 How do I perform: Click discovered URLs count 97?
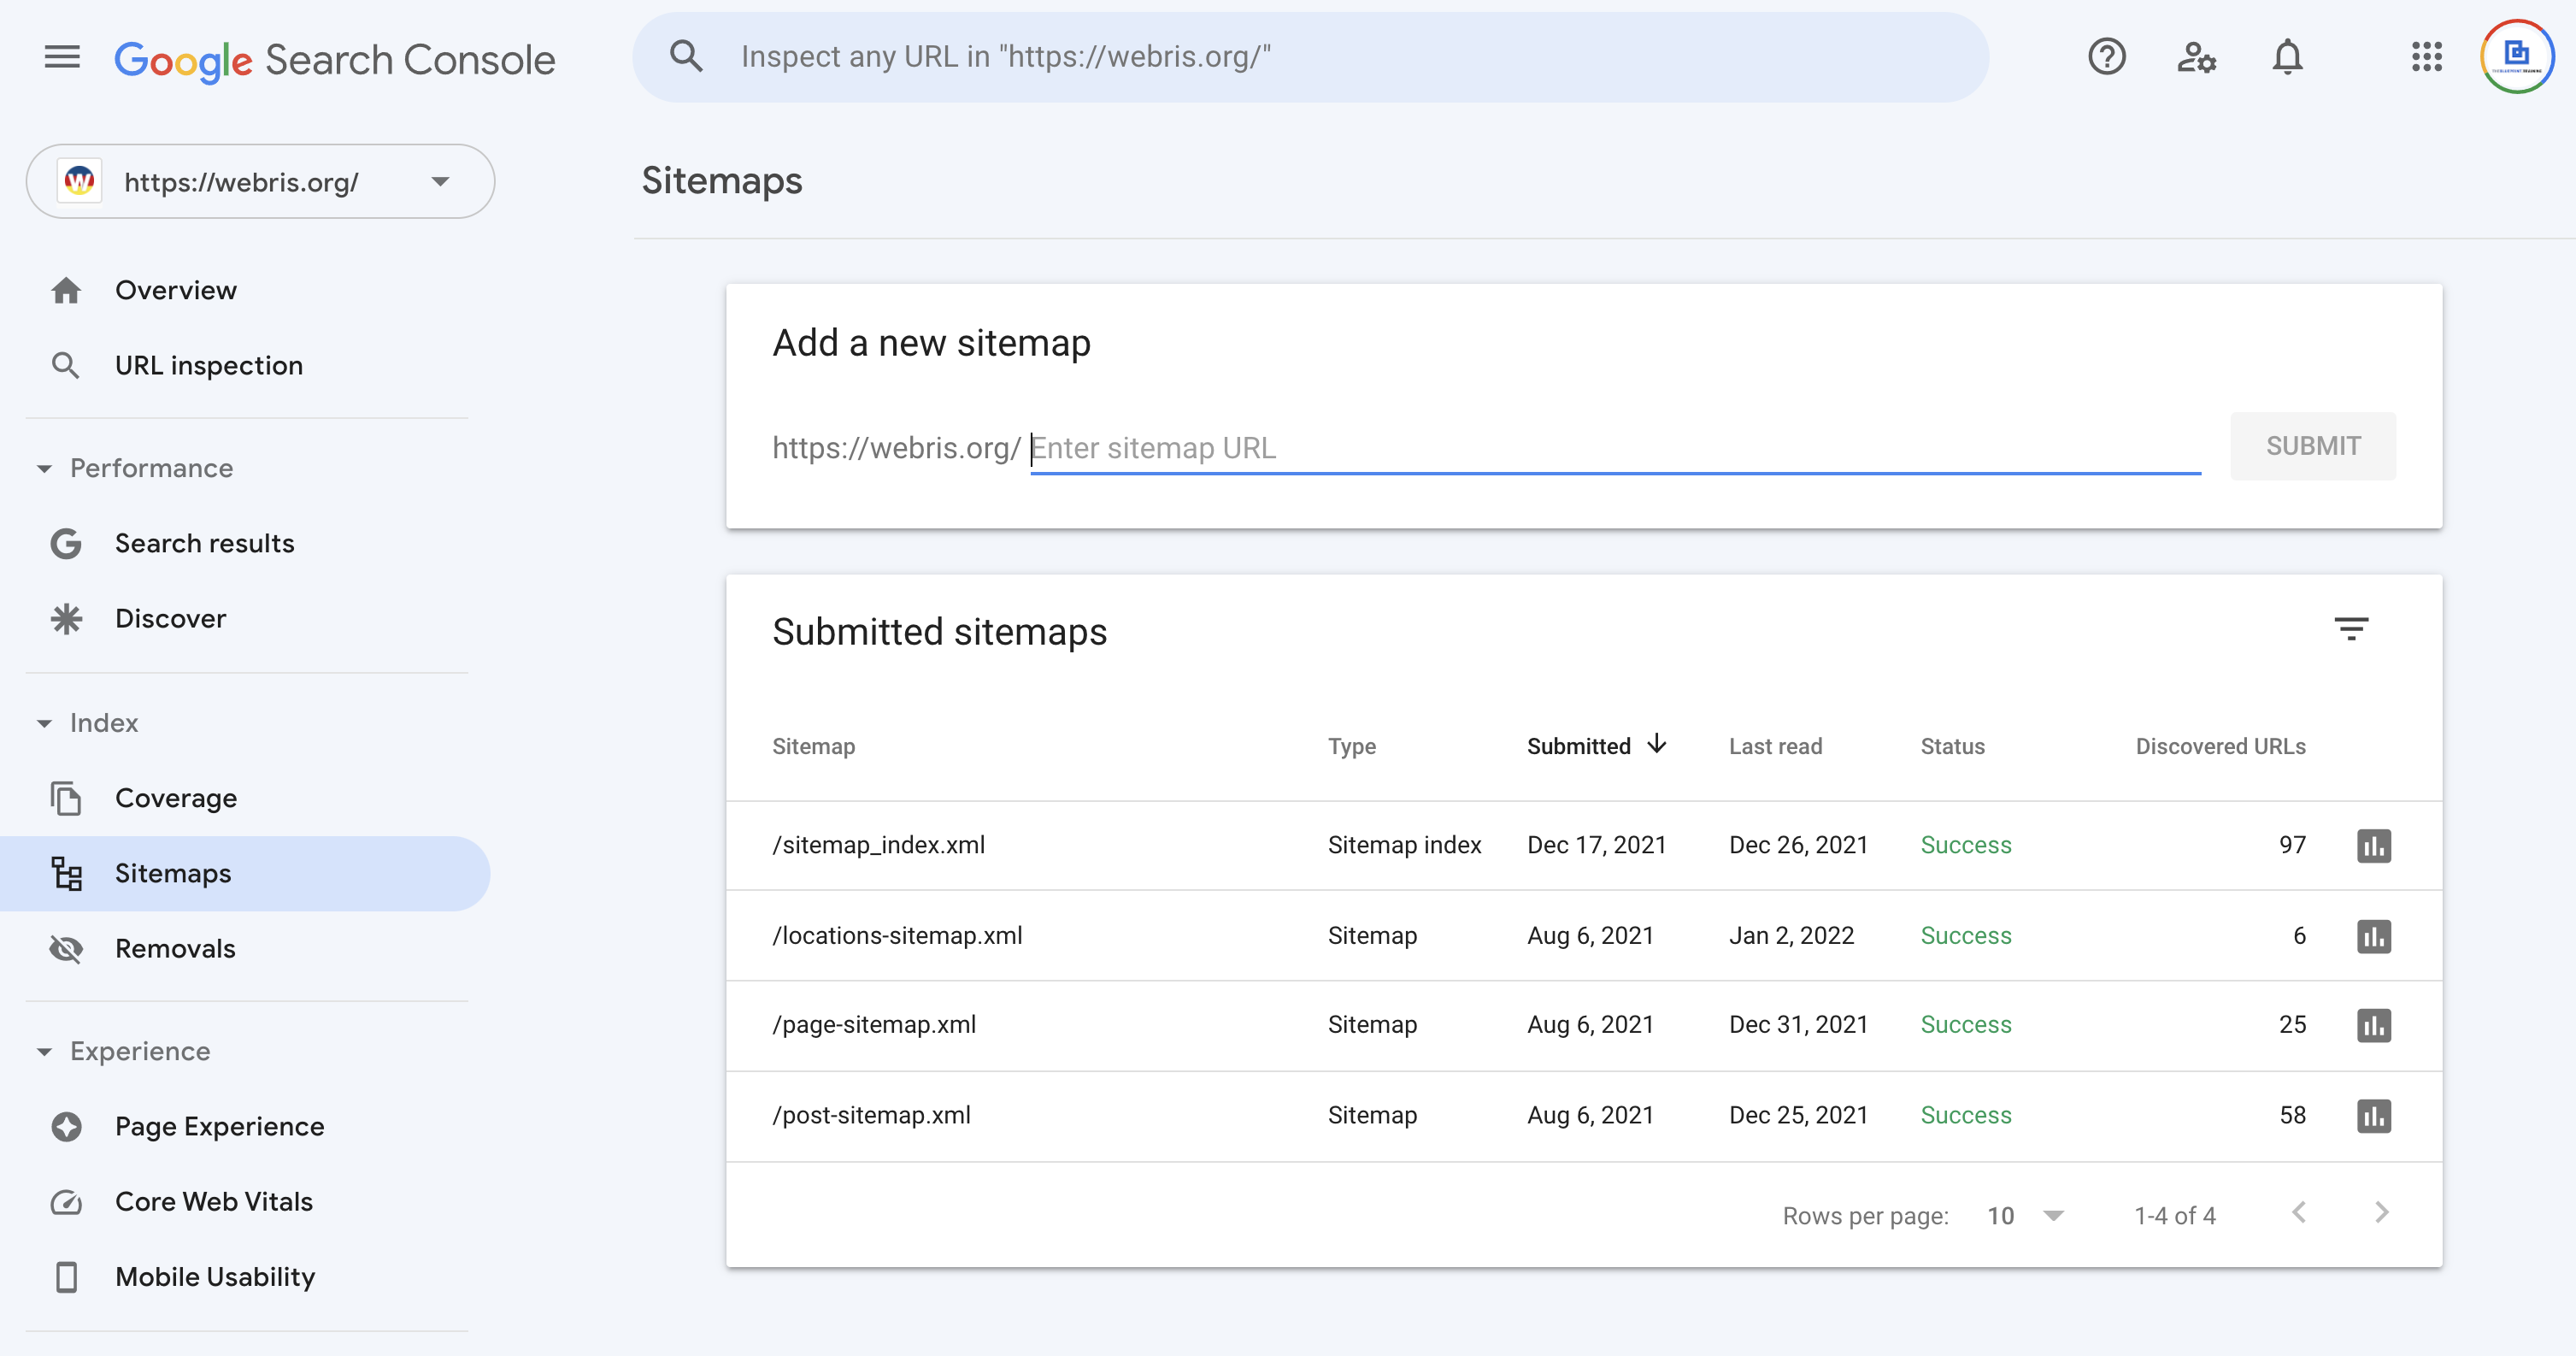[2292, 845]
